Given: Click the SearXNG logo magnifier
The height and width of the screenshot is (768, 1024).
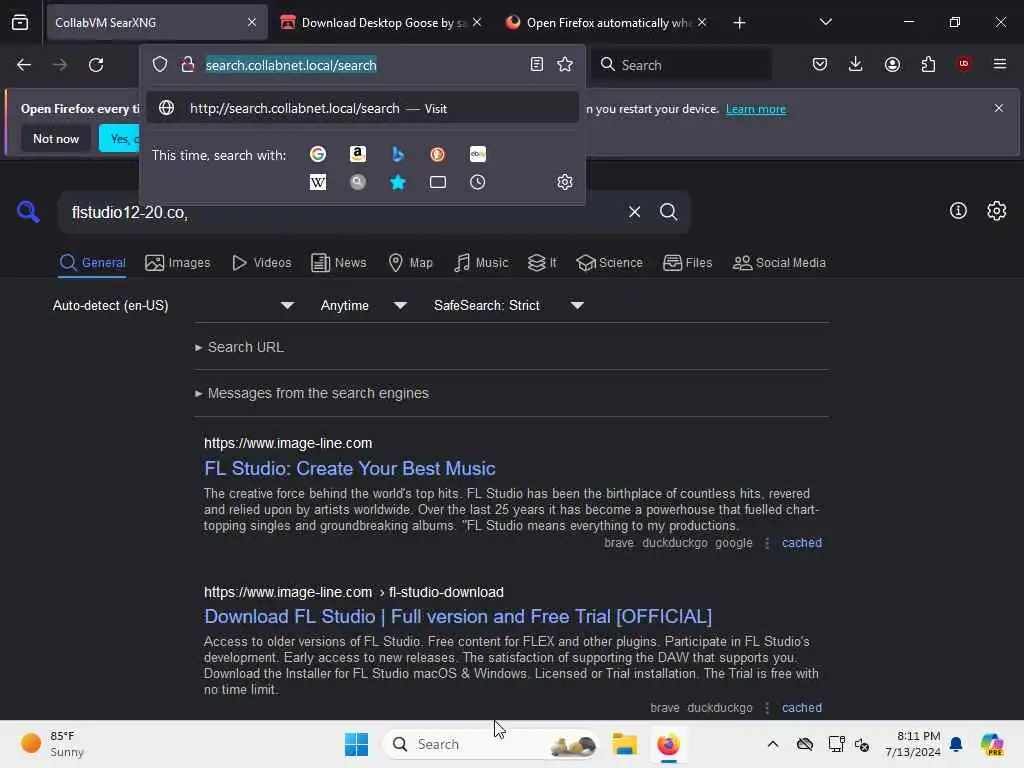Looking at the screenshot, I should (x=28, y=212).
